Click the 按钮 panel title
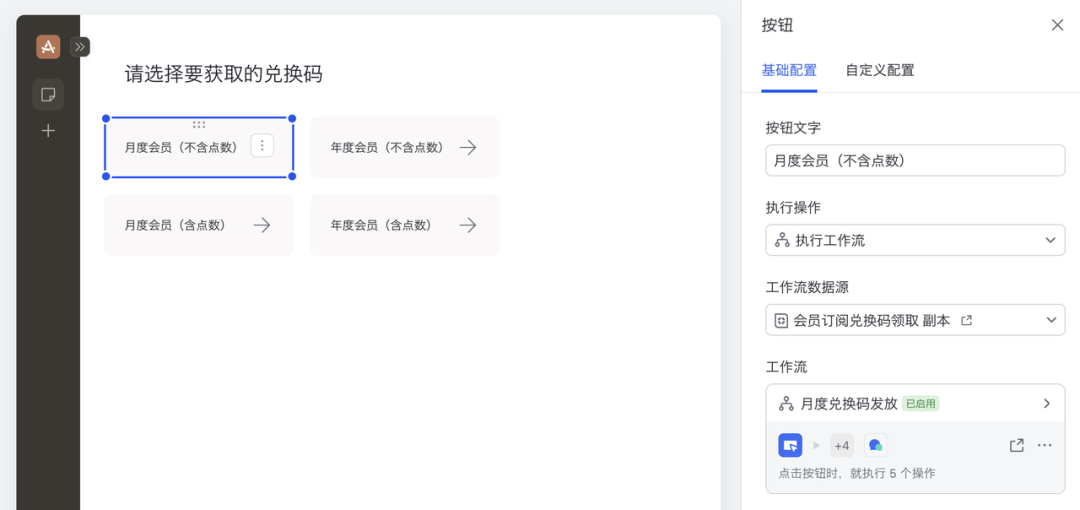The height and width of the screenshot is (510, 1080). pos(777,26)
